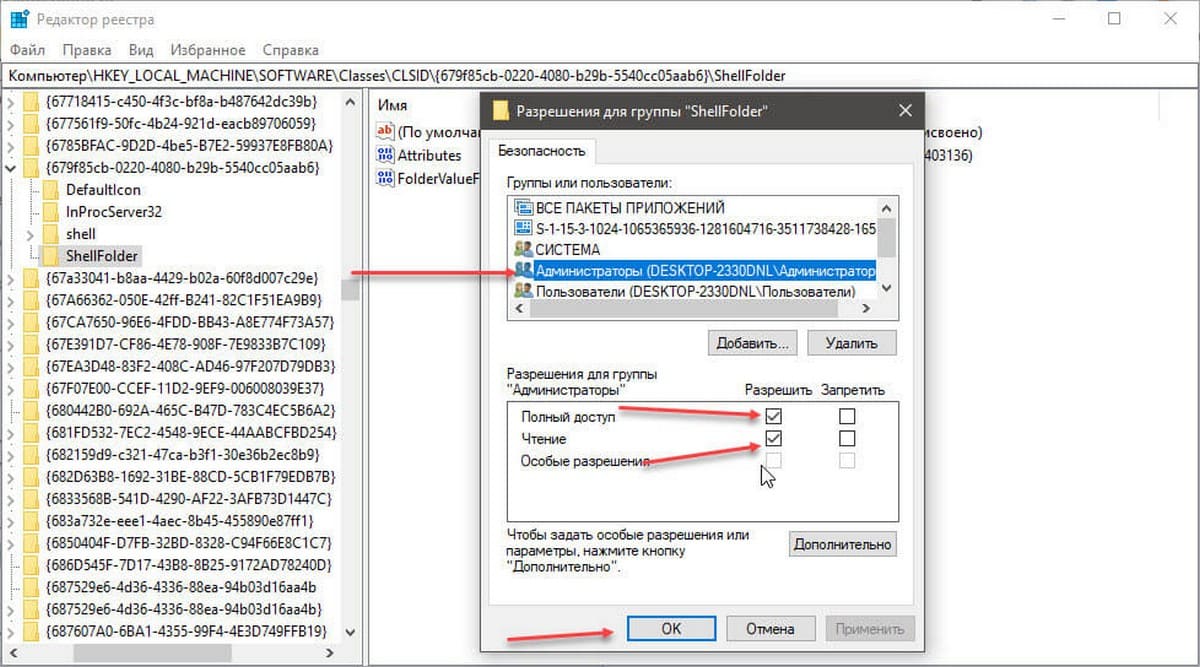1200x667 pixels.
Task: Click the binary value icon of Attributes
Action: coord(385,155)
